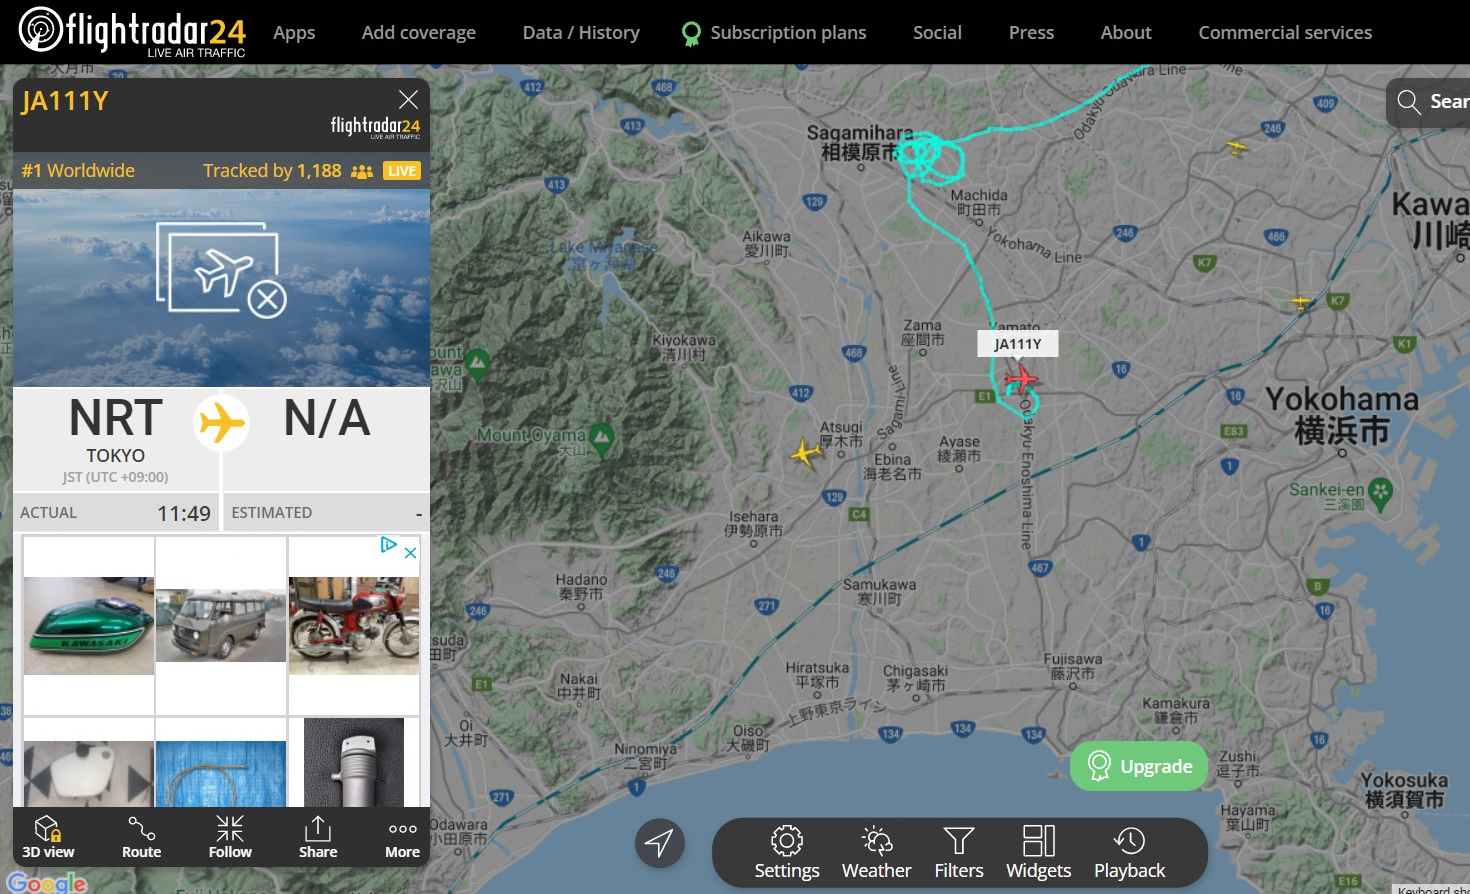
Task: Click the Sagamihara city label
Action: [860, 142]
